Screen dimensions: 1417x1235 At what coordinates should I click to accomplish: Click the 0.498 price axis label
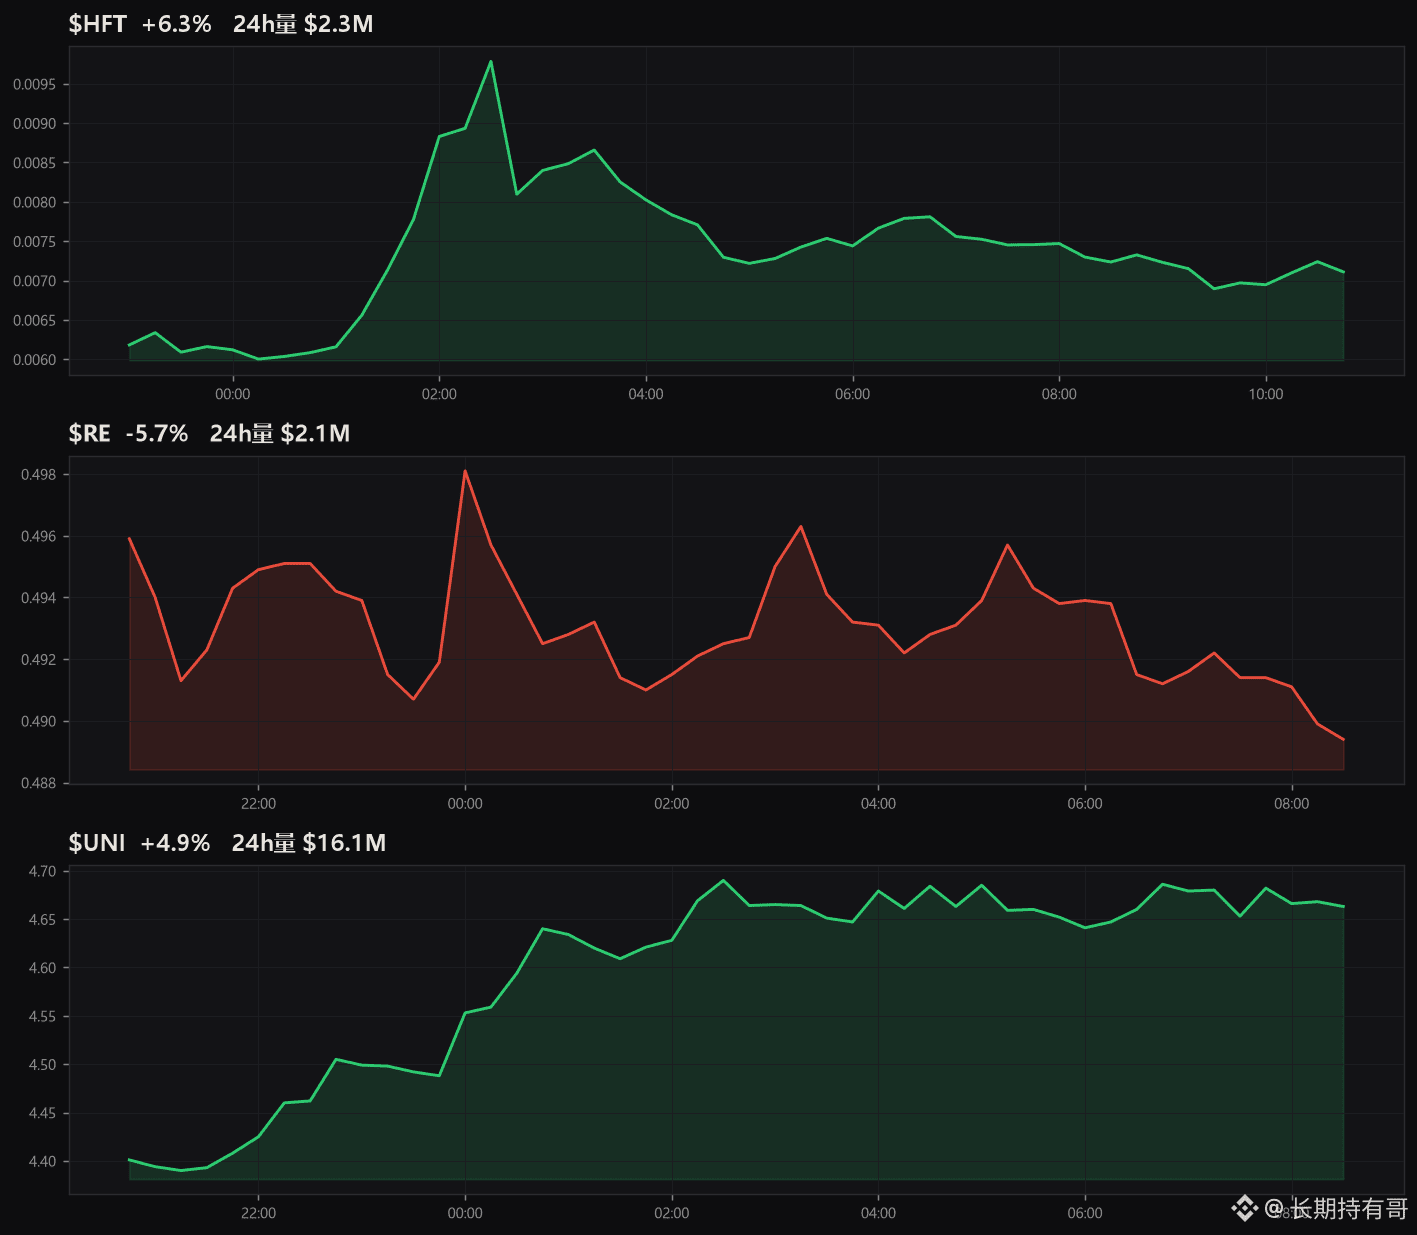click(x=39, y=475)
